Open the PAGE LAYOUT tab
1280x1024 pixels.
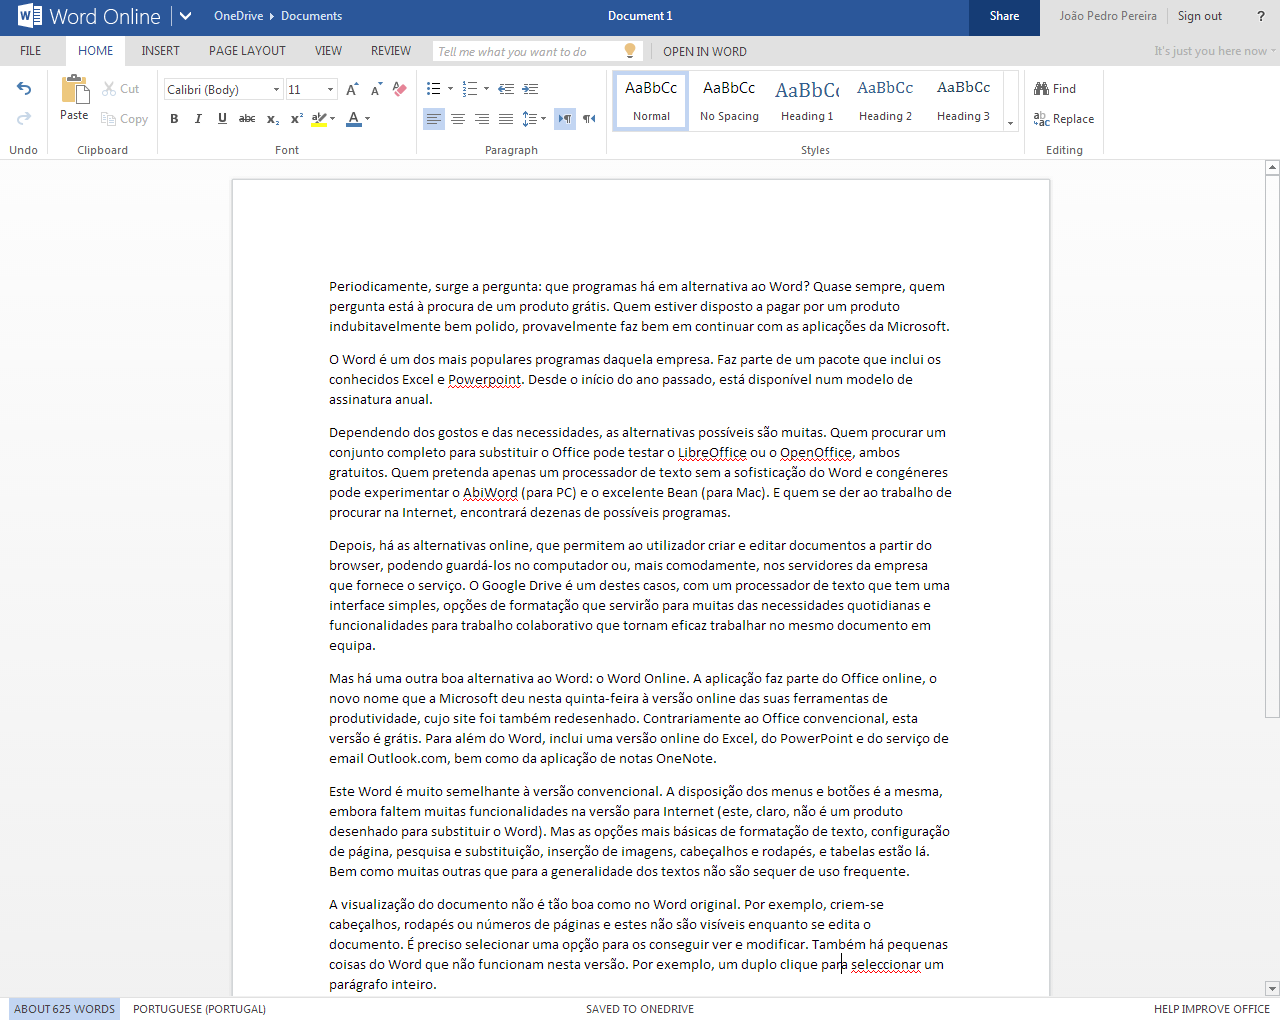pyautogui.click(x=247, y=51)
